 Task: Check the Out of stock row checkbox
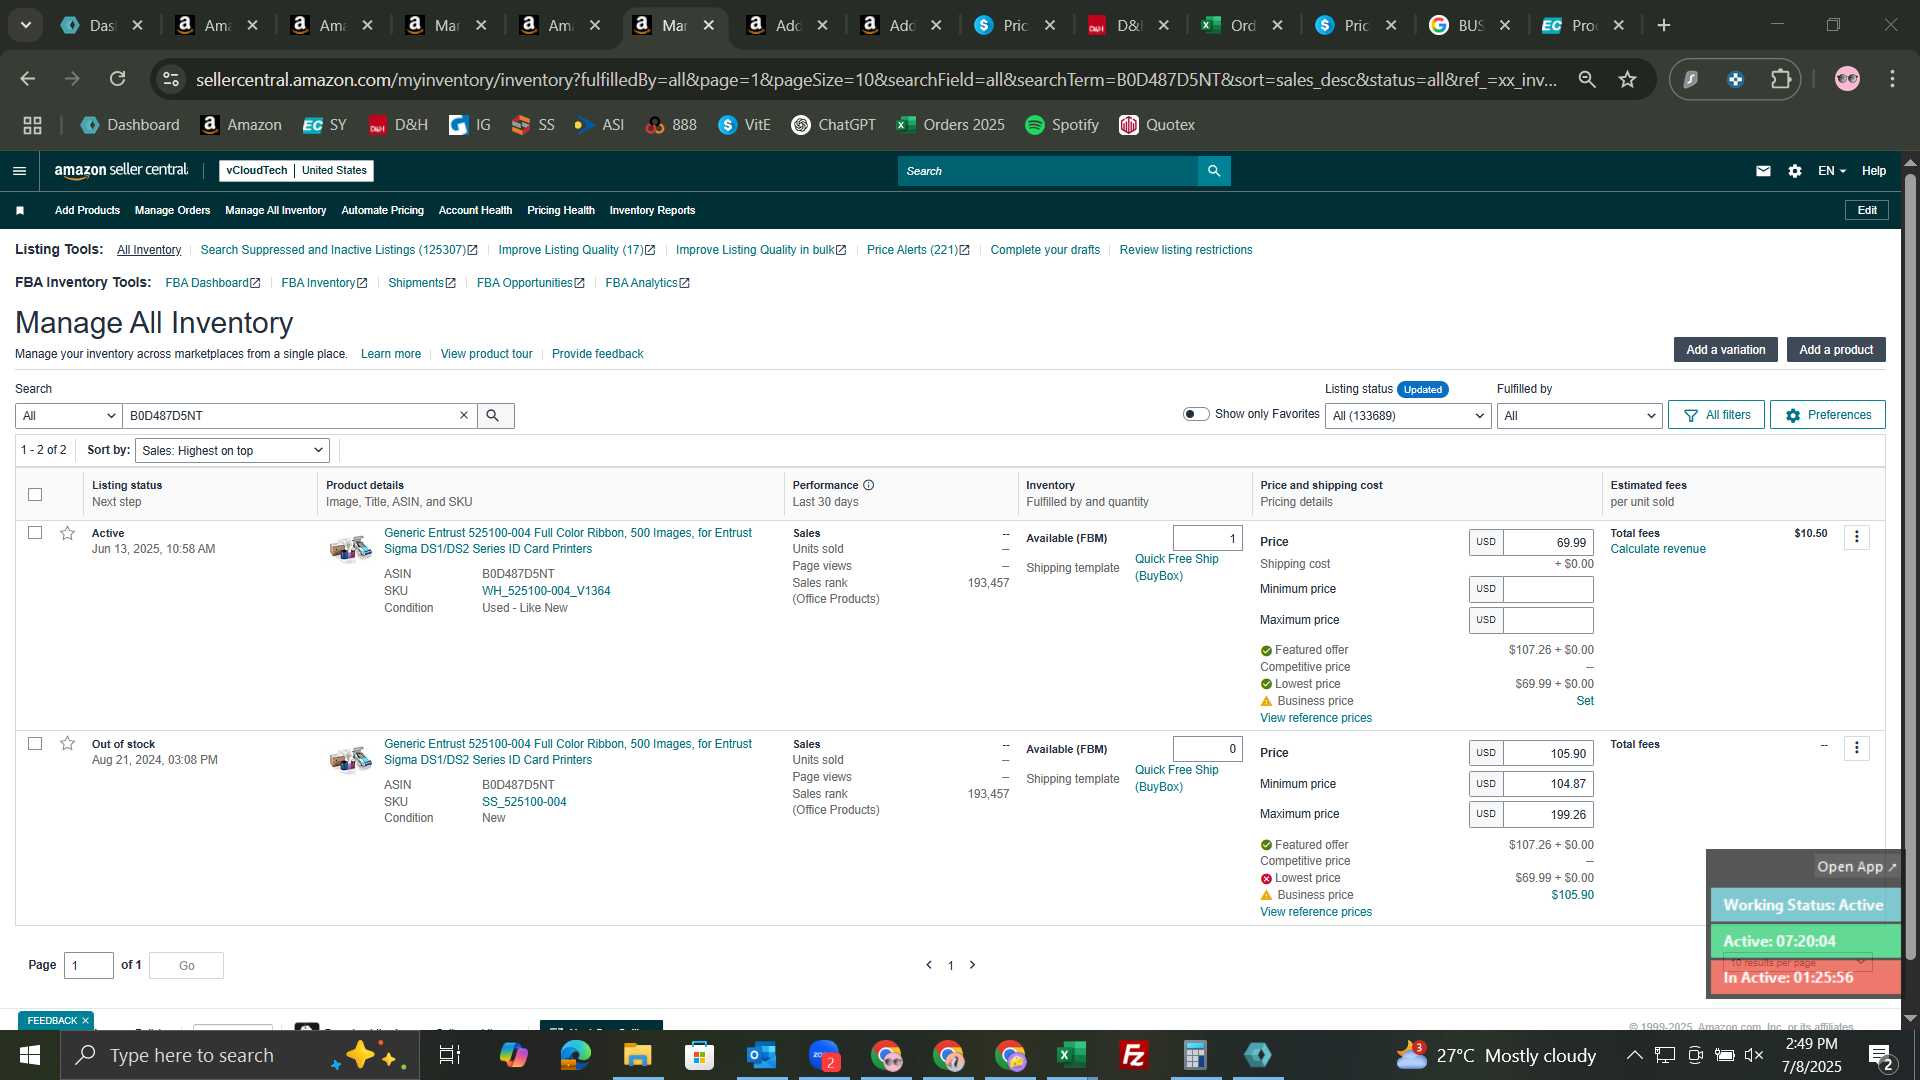[35, 743]
